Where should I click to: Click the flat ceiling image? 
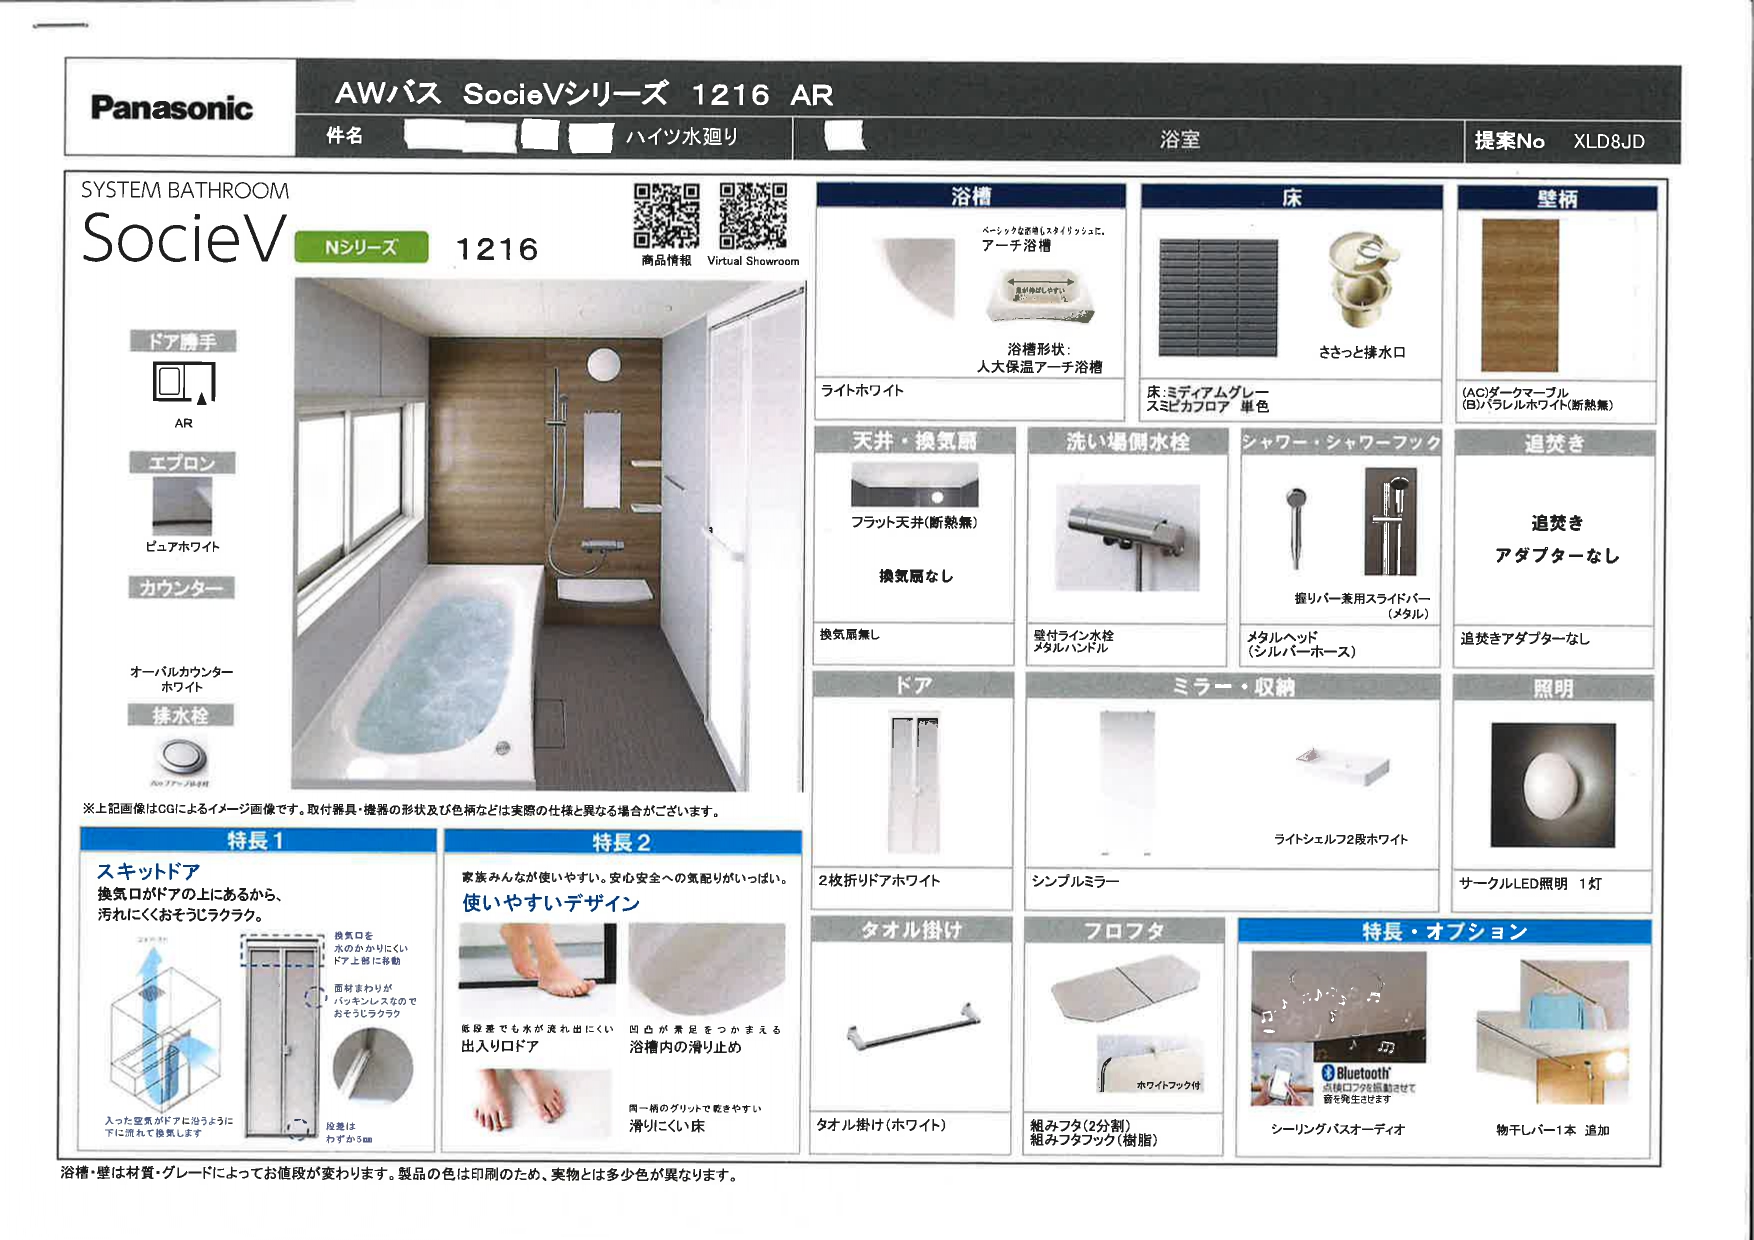pyautogui.click(x=914, y=485)
